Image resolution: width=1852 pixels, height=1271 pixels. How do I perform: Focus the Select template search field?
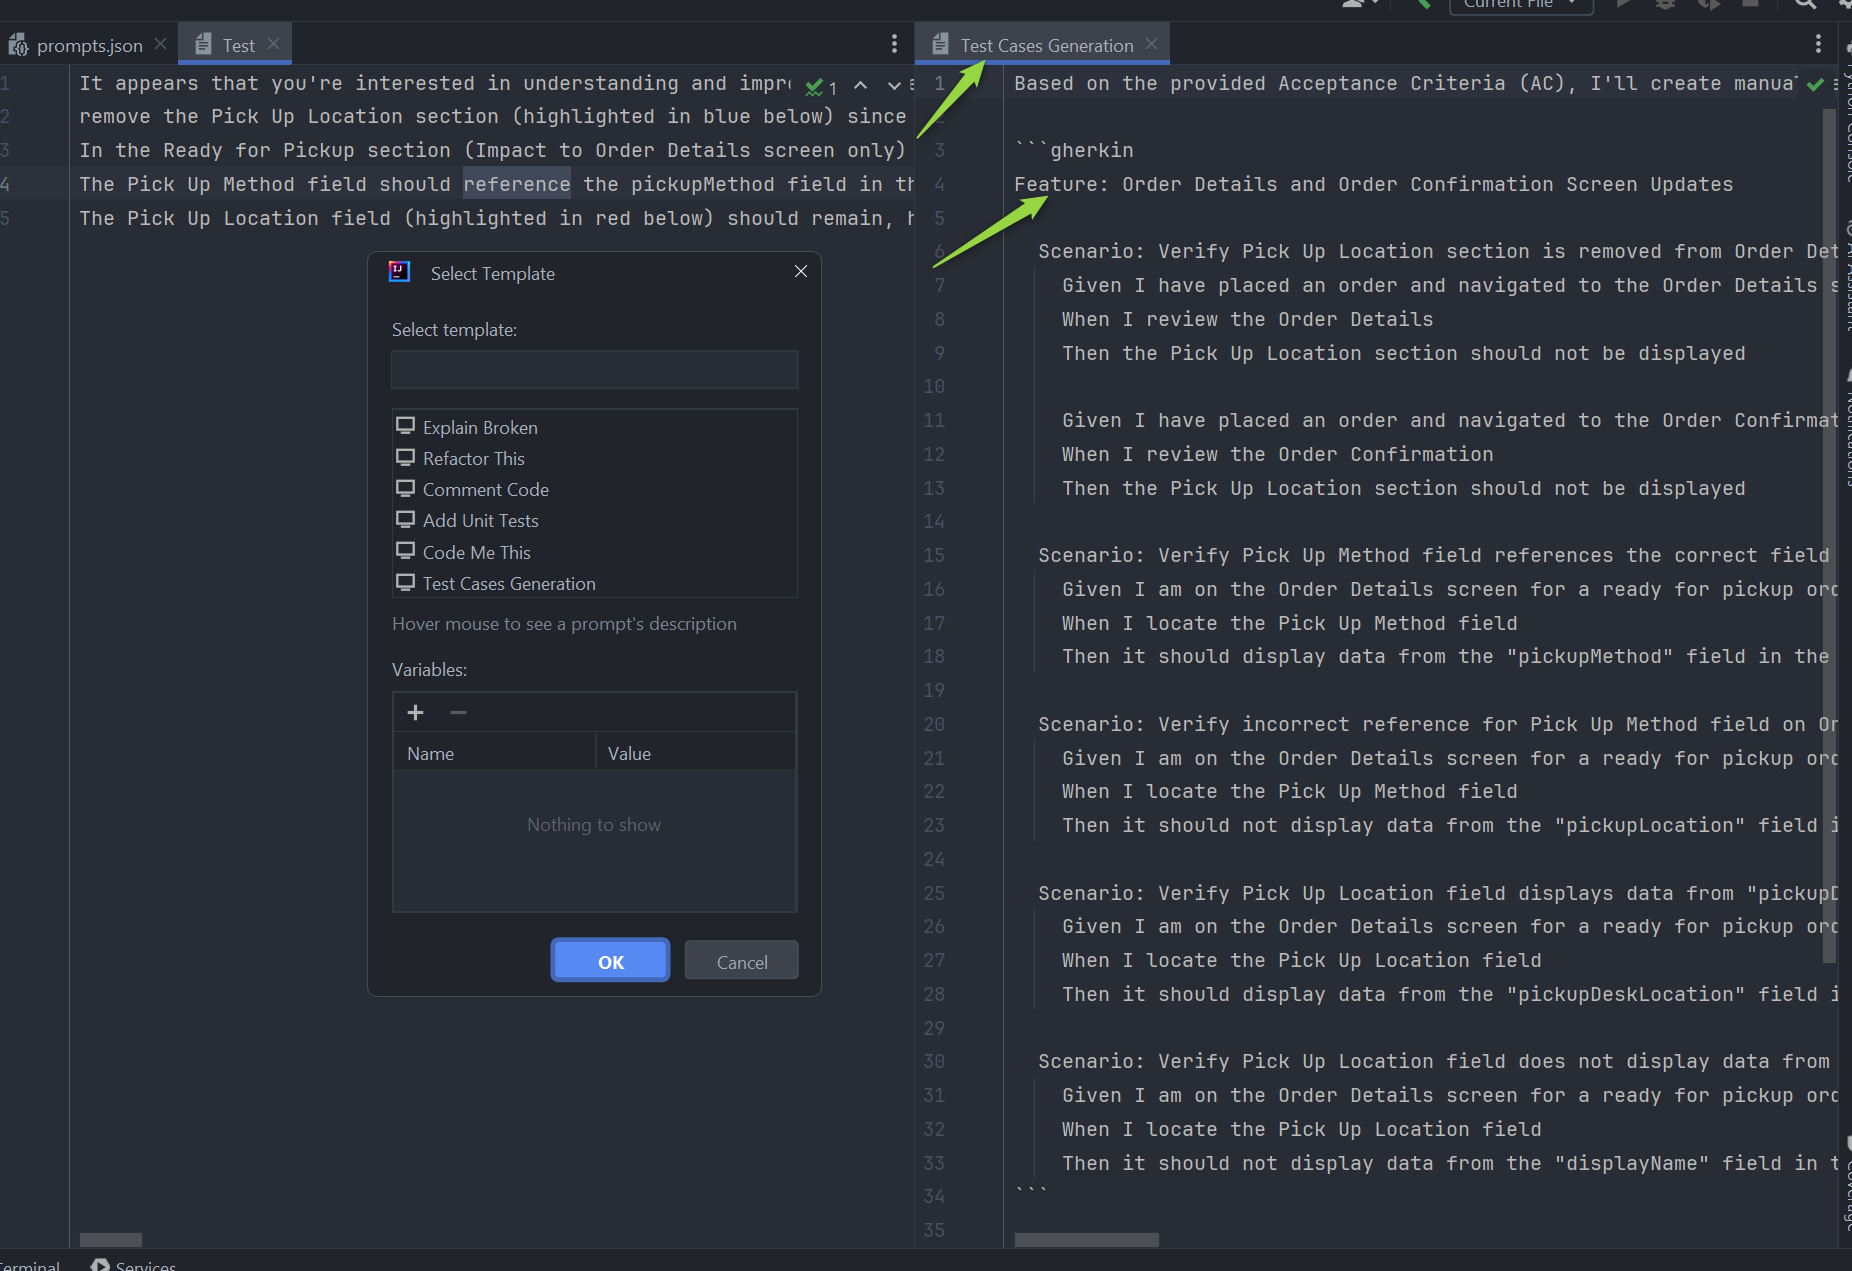[x=594, y=369]
